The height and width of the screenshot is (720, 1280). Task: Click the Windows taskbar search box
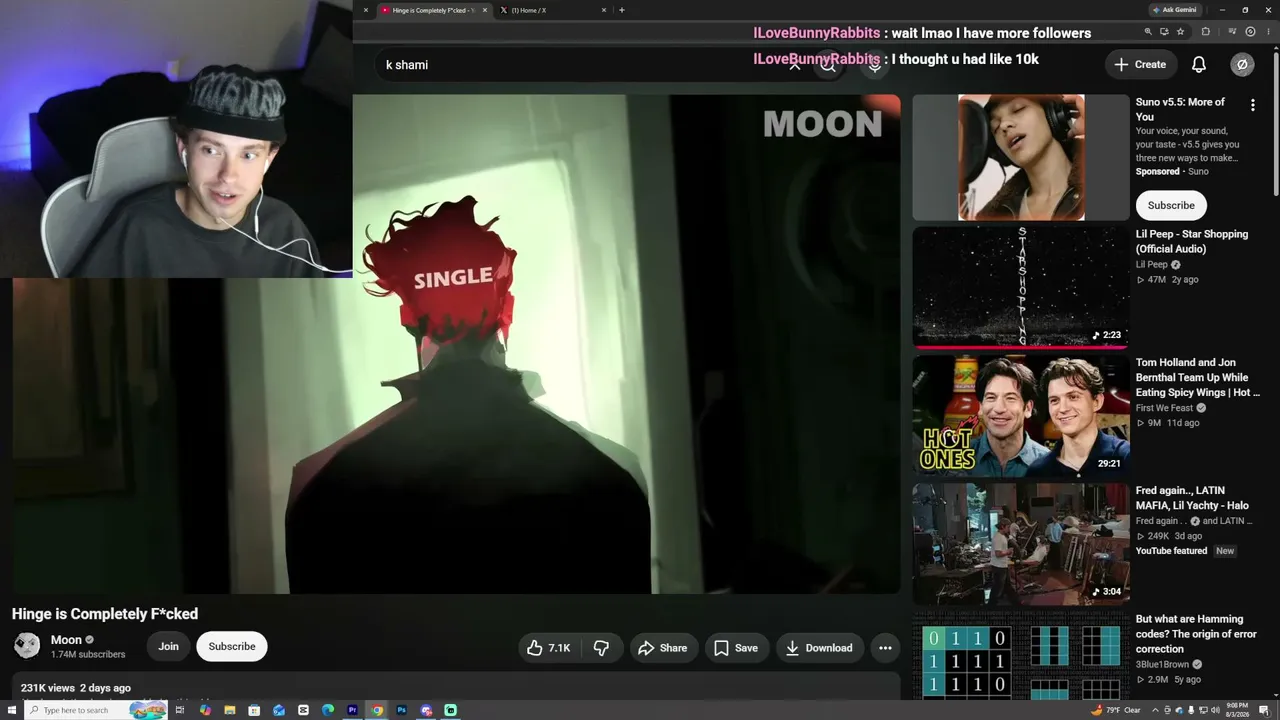pyautogui.click(x=94, y=710)
